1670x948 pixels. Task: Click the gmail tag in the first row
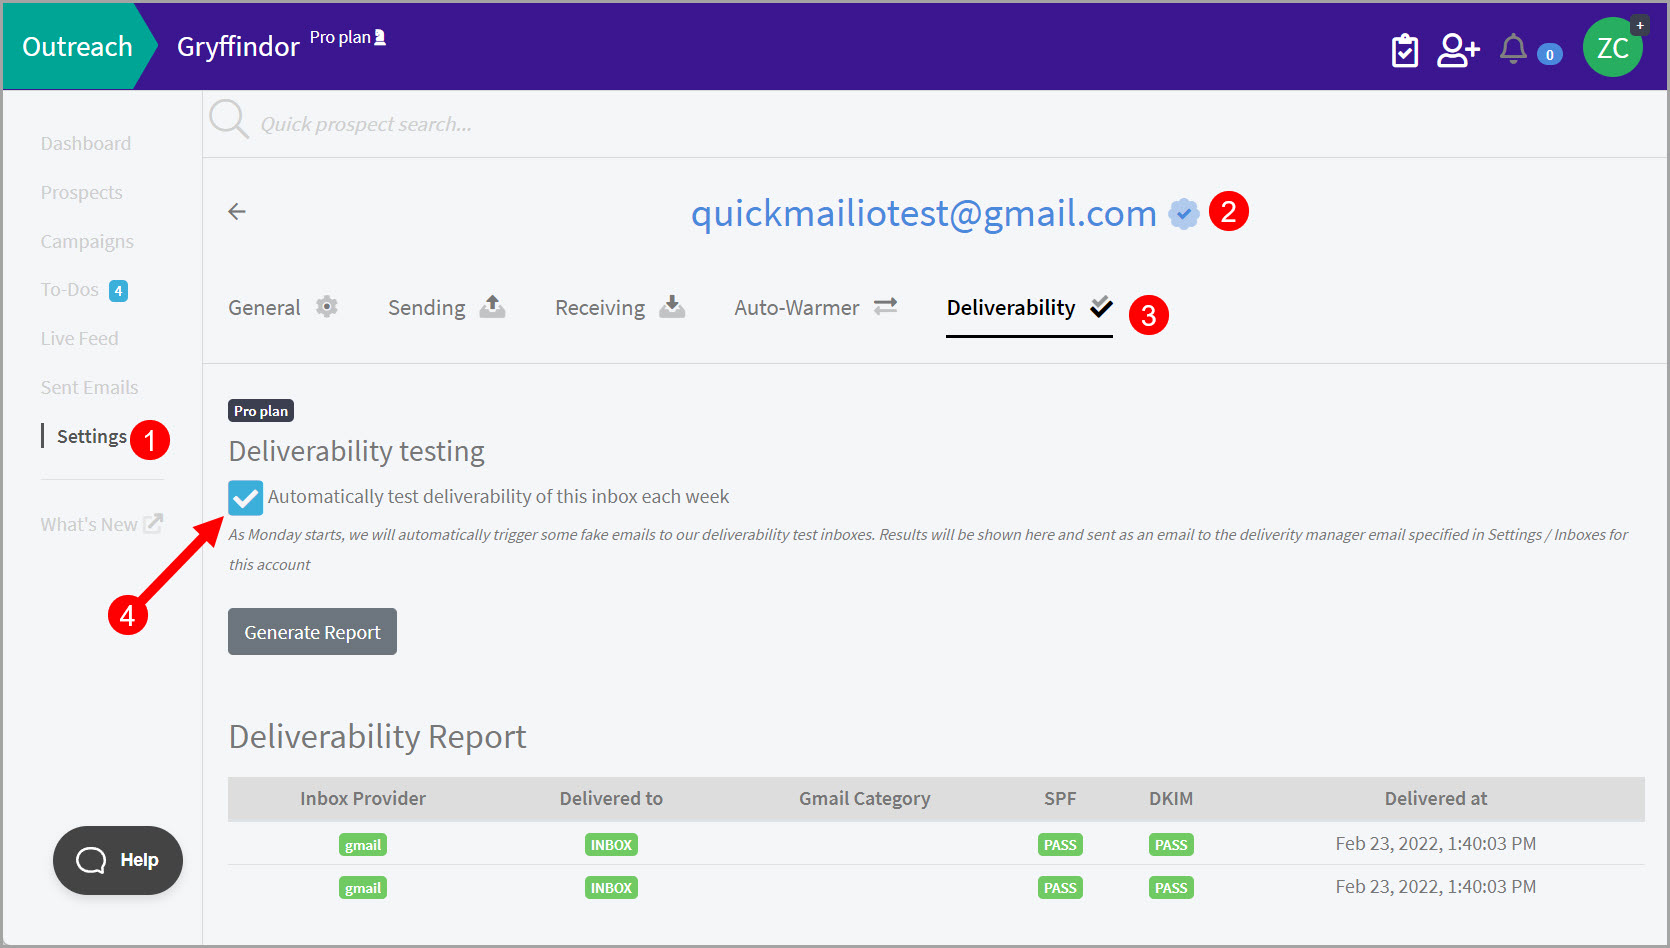(x=363, y=845)
